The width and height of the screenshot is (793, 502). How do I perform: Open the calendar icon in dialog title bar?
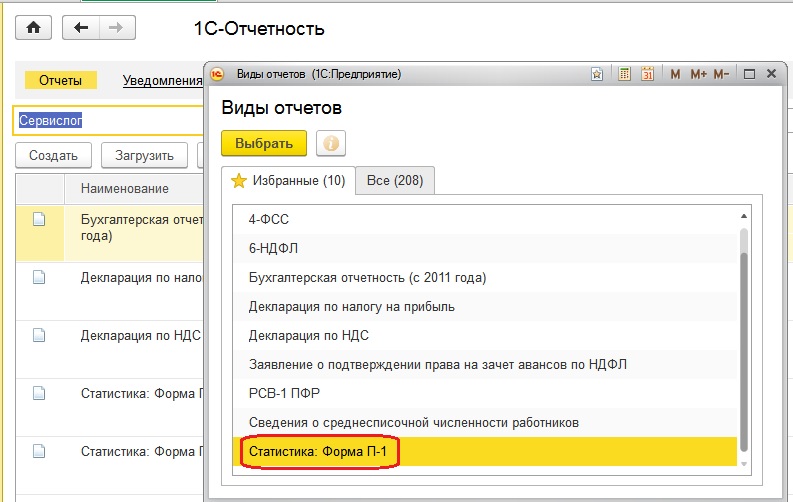[647, 74]
